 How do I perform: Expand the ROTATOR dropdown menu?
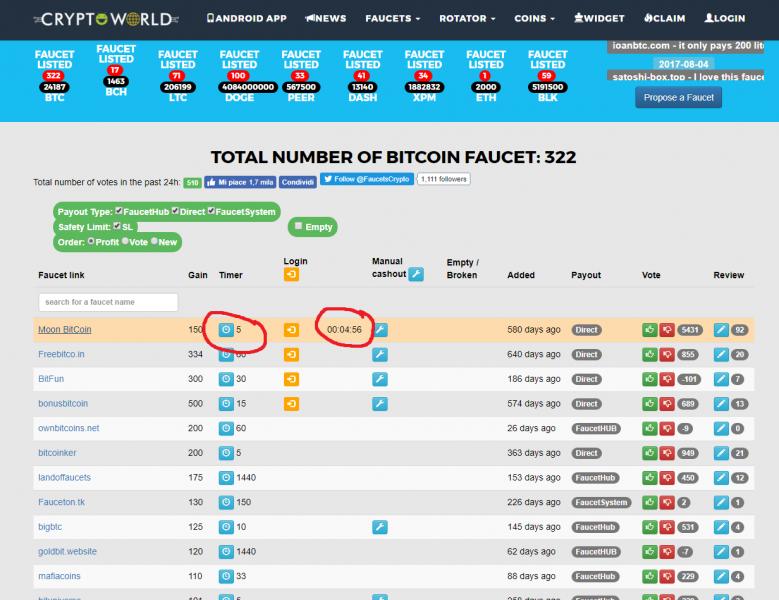point(466,18)
